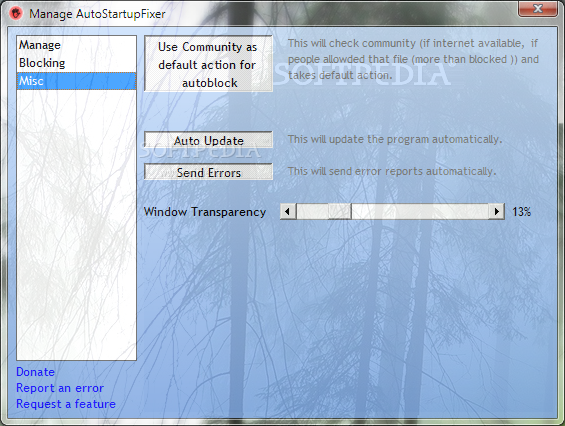This screenshot has width=565, height=426.
Task: Toggle the Send Errors button
Action: point(208,172)
